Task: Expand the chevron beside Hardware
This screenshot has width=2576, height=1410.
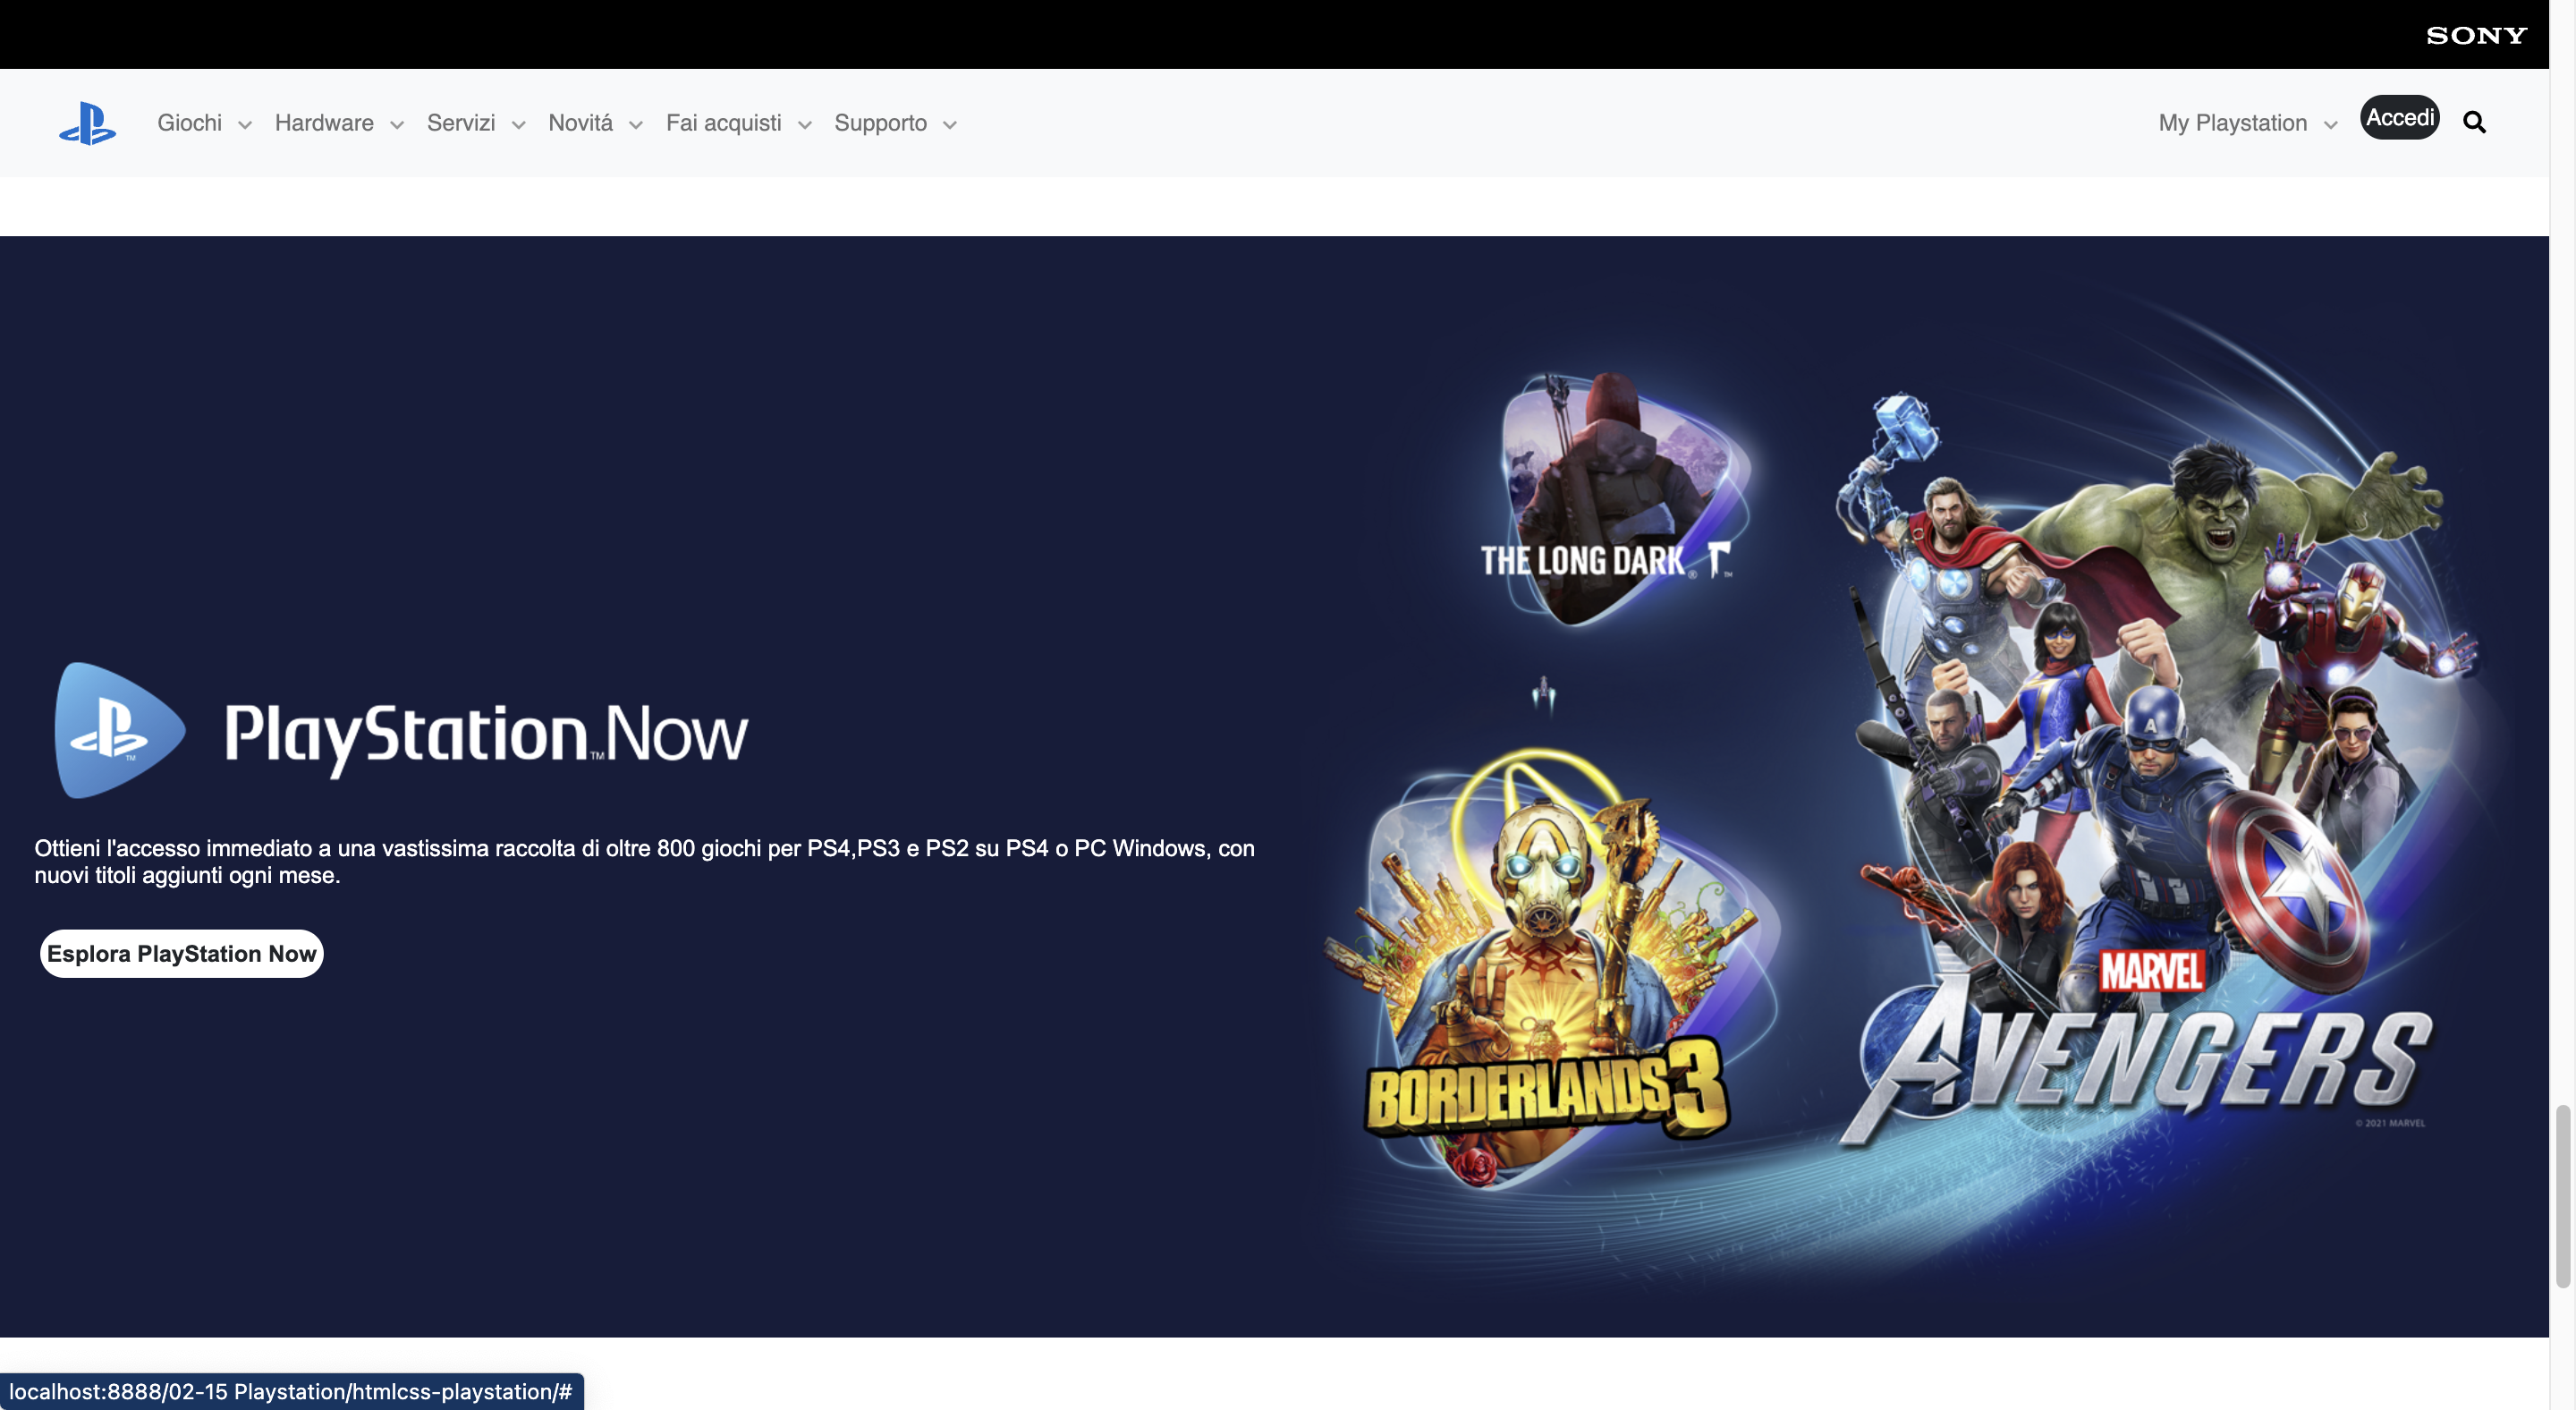Action: (396, 125)
